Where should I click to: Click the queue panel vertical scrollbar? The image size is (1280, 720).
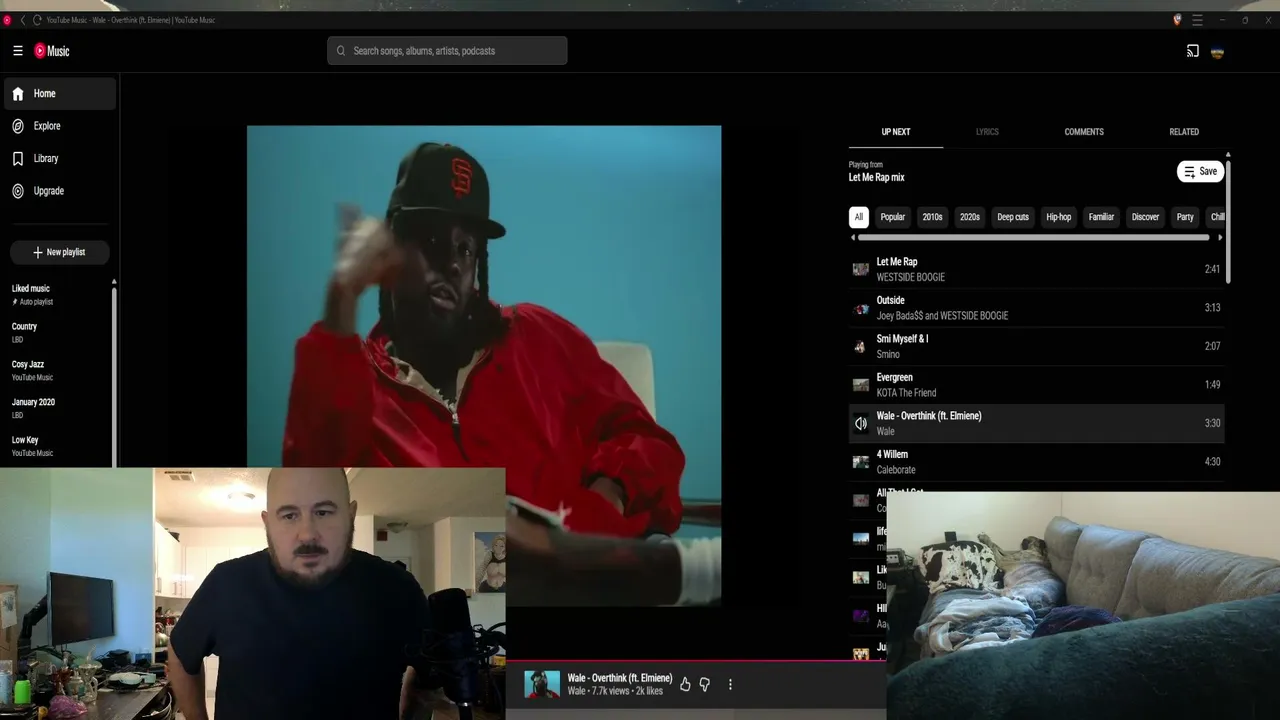(1228, 220)
